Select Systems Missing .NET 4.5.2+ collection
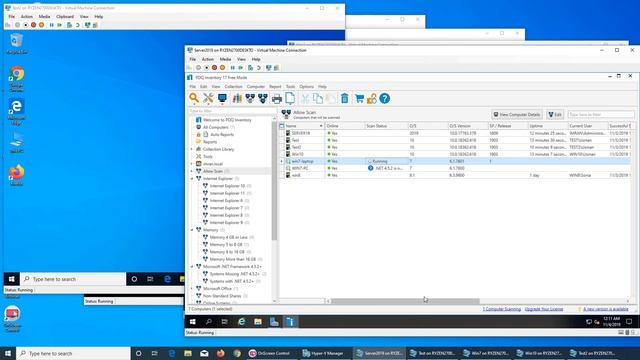The height and width of the screenshot is (360, 640). [x=235, y=274]
